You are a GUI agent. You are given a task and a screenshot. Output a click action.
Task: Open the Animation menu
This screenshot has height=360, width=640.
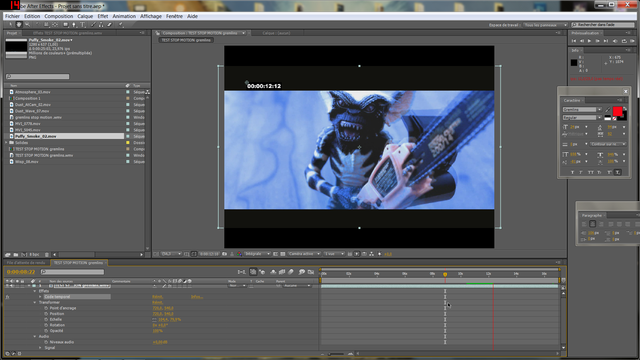click(124, 16)
